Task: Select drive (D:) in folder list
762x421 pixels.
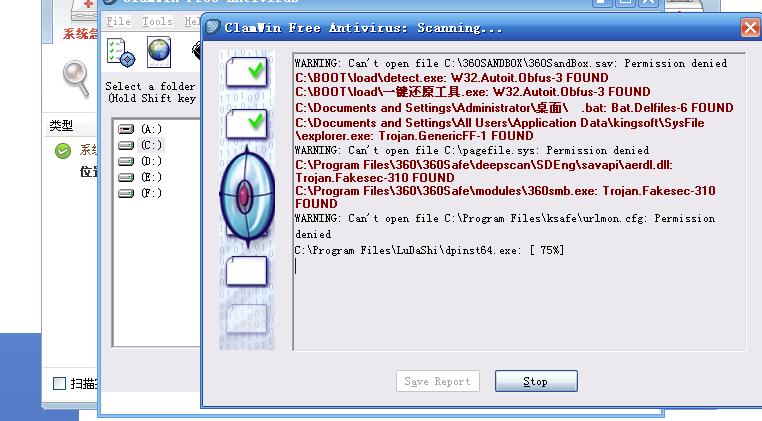Action: 140,161
